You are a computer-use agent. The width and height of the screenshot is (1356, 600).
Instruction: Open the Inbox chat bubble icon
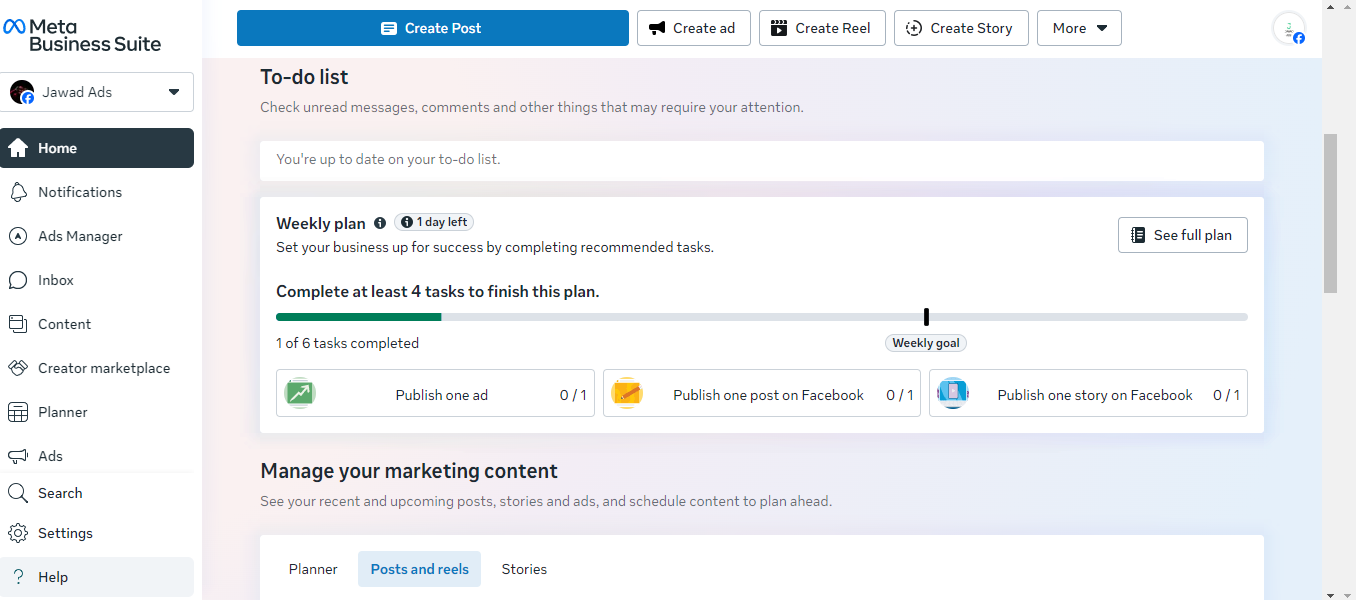18,280
